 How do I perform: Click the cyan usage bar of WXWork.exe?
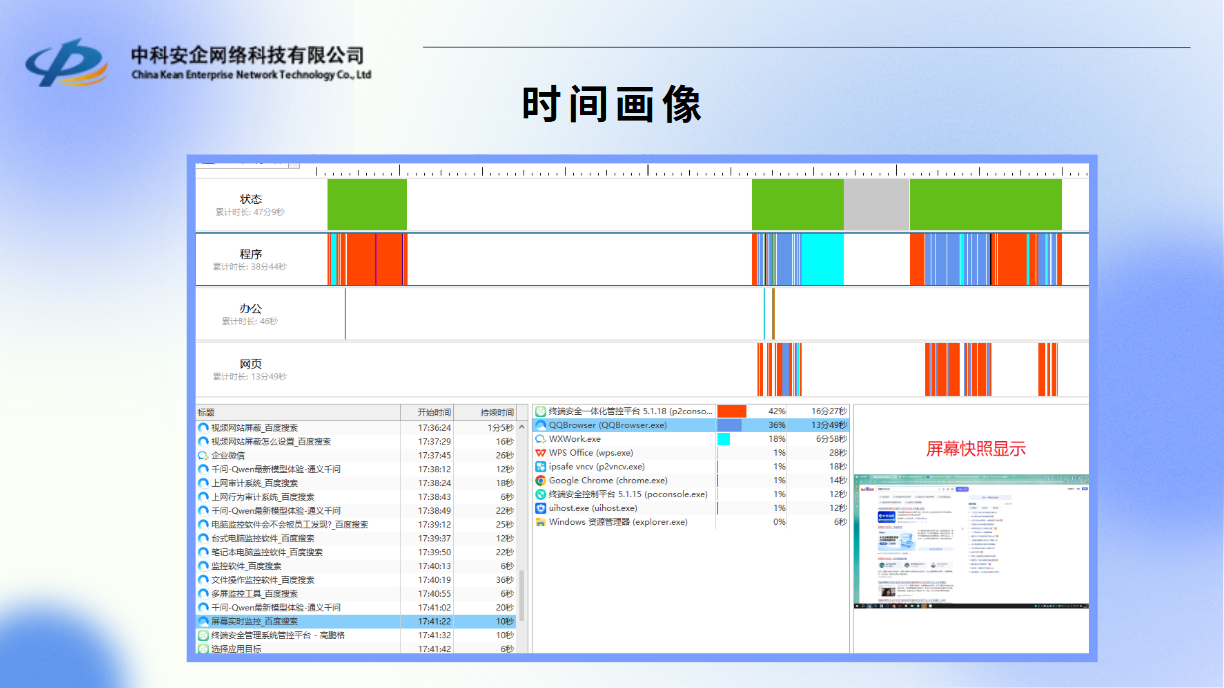point(724,439)
